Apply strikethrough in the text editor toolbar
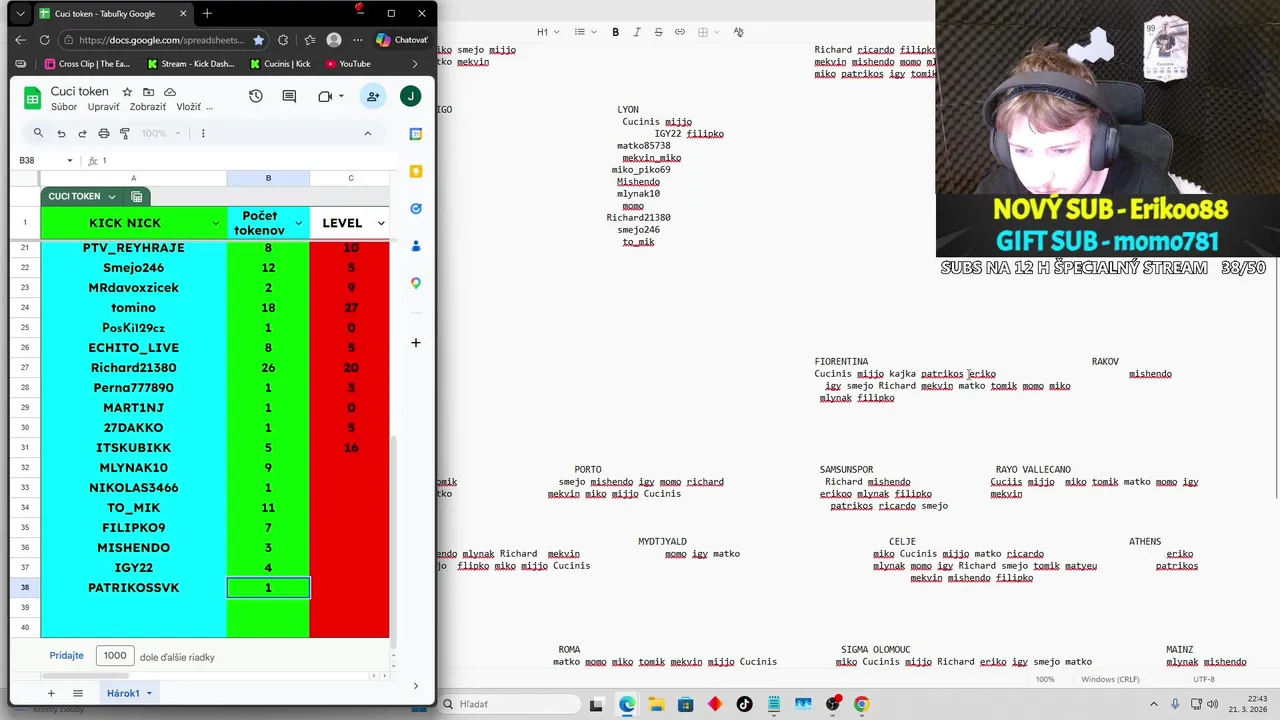This screenshot has height=720, width=1280. (x=658, y=32)
